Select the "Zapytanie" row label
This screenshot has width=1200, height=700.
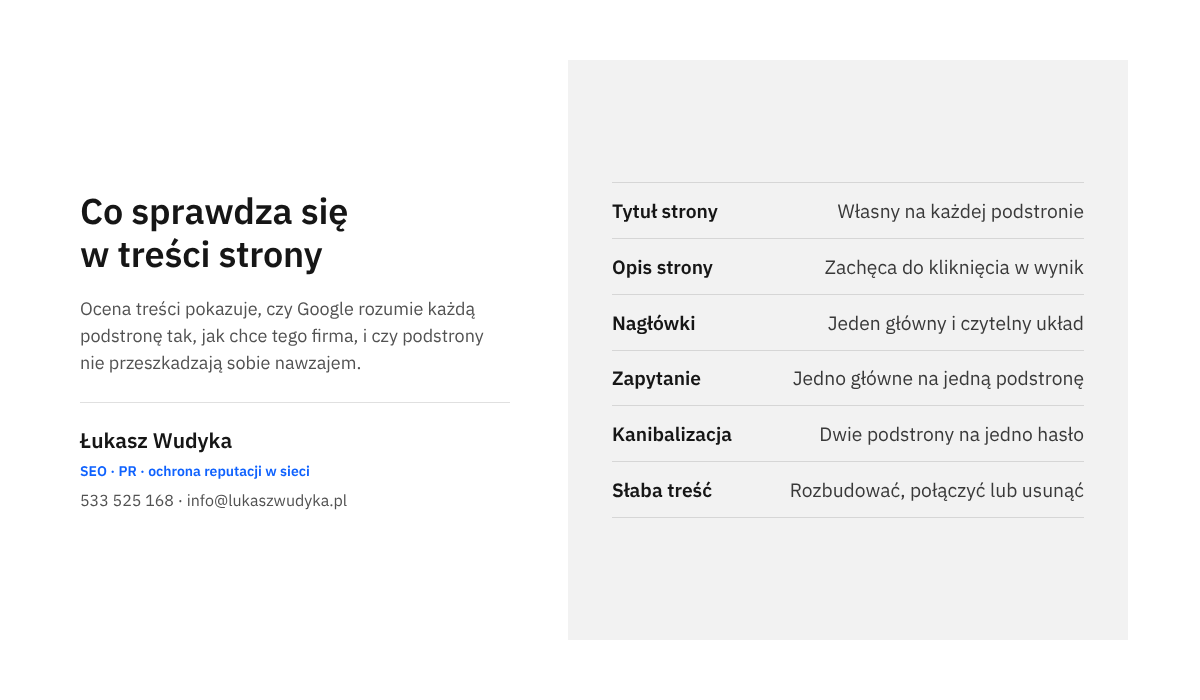(x=656, y=379)
